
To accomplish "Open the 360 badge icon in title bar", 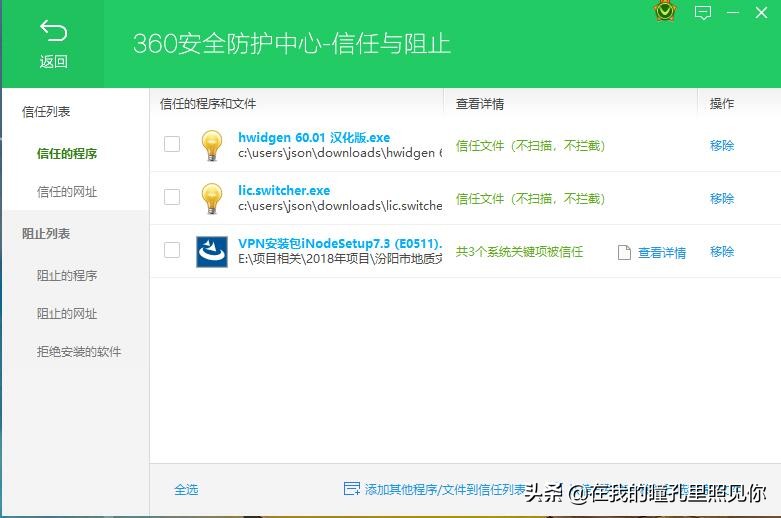I will click(x=664, y=11).
